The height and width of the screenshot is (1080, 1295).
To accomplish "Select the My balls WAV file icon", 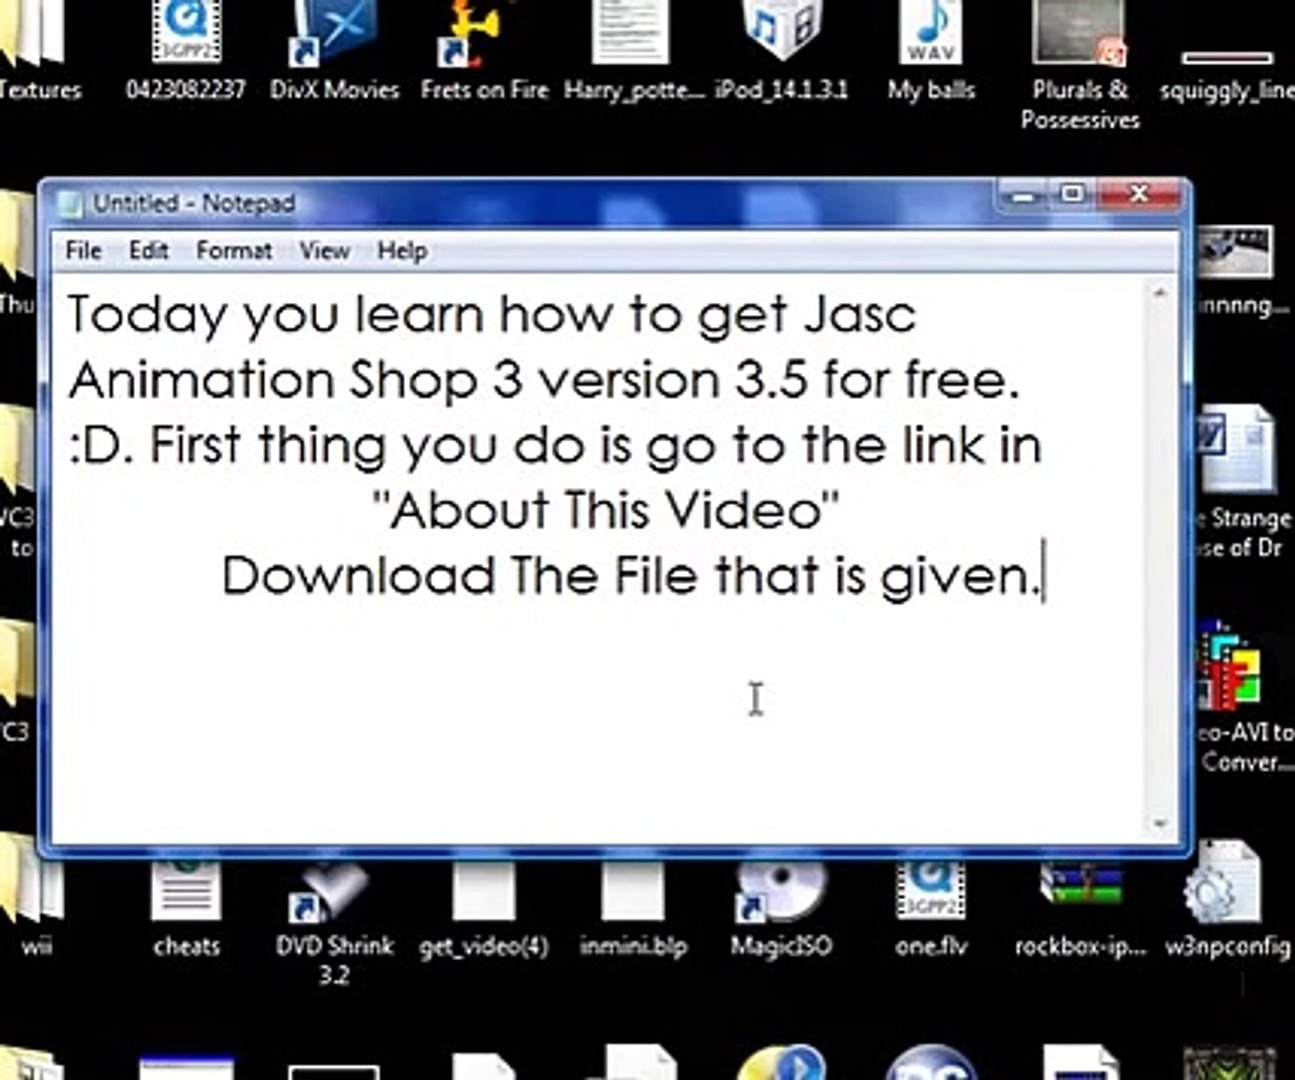I will pyautogui.click(x=931, y=52).
